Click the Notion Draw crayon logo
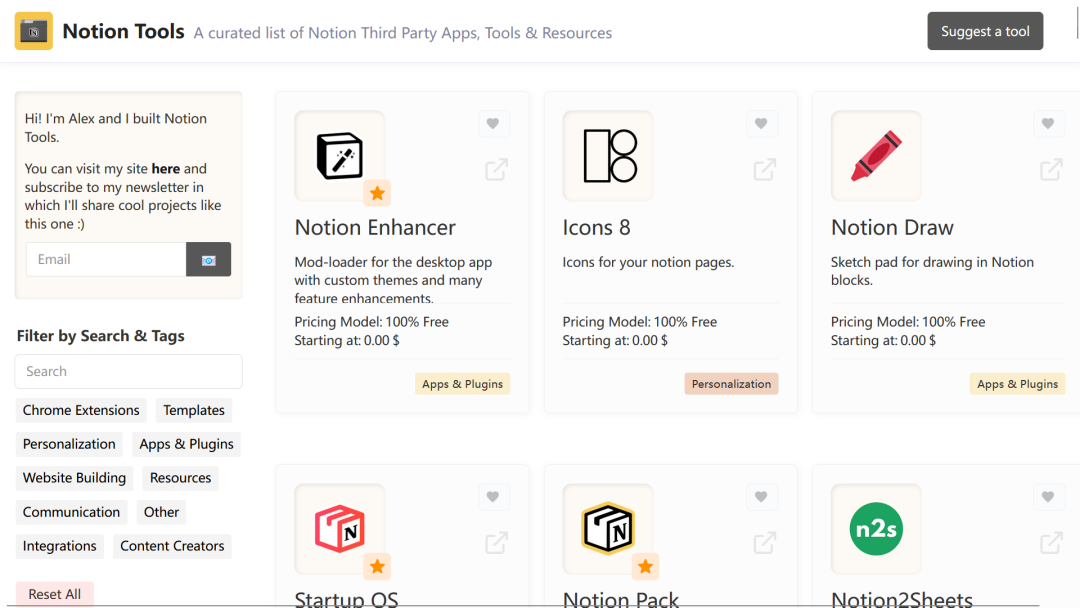The image size is (1080, 608). 876,156
